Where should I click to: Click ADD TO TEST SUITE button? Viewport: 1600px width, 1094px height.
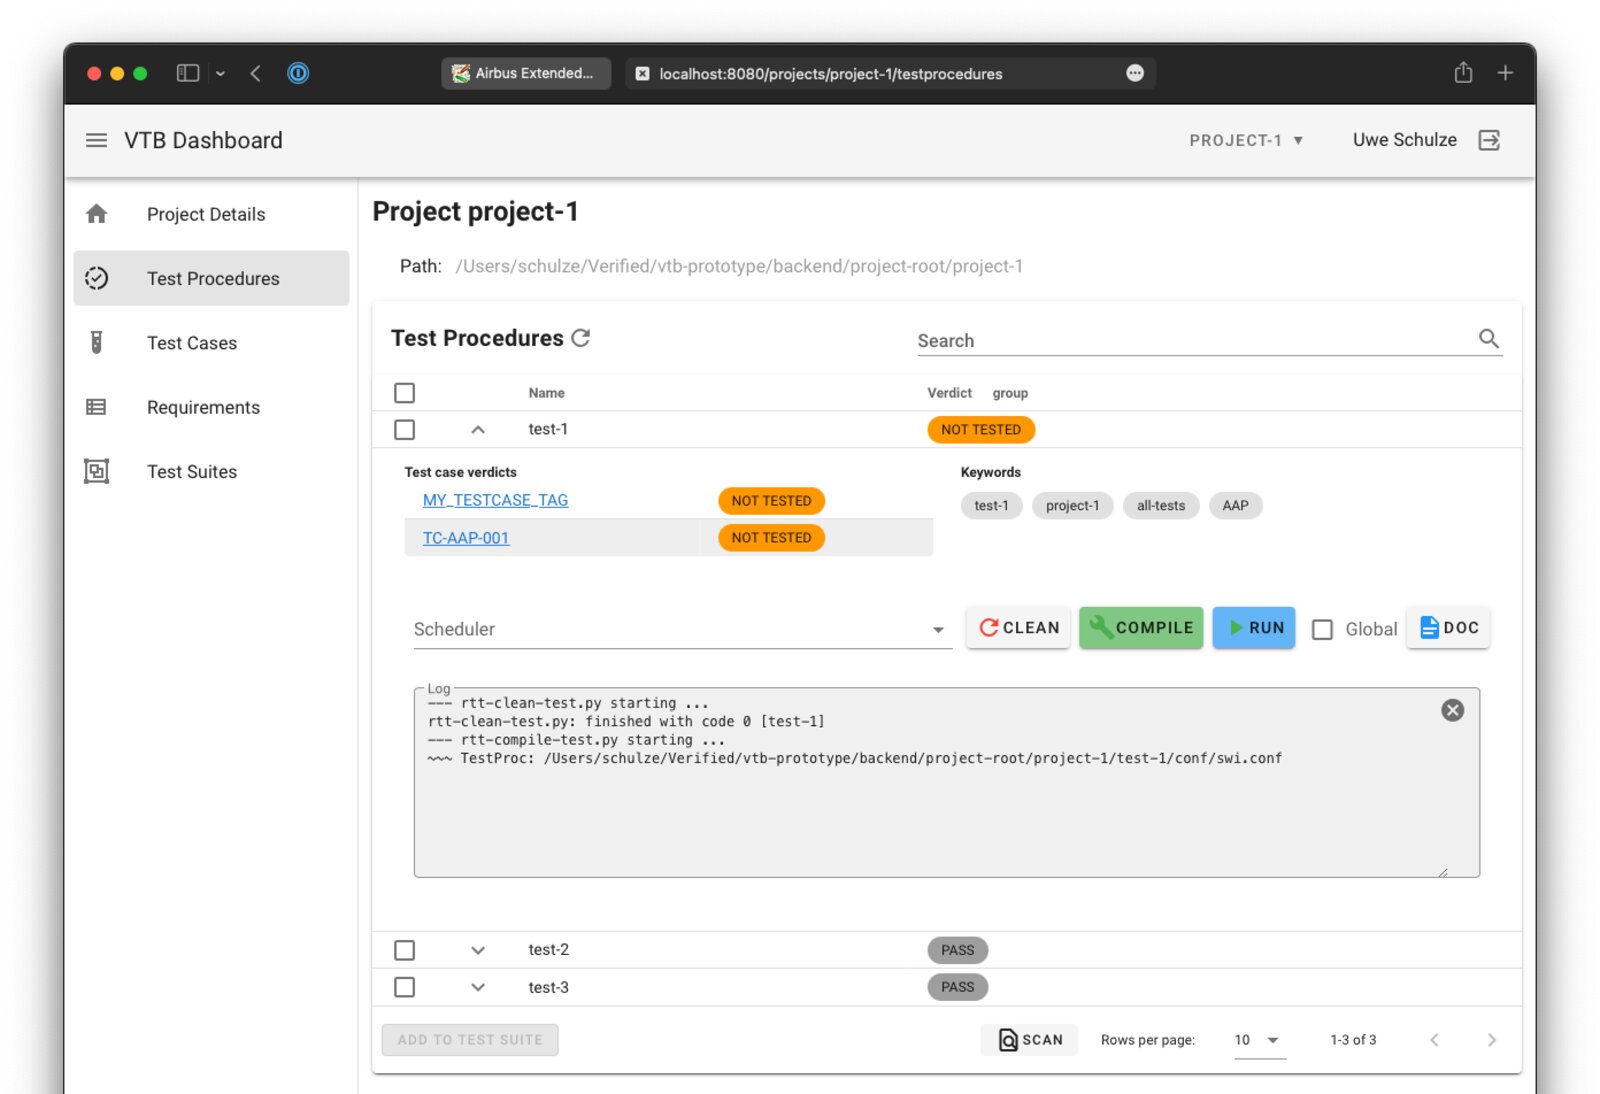coord(470,1040)
